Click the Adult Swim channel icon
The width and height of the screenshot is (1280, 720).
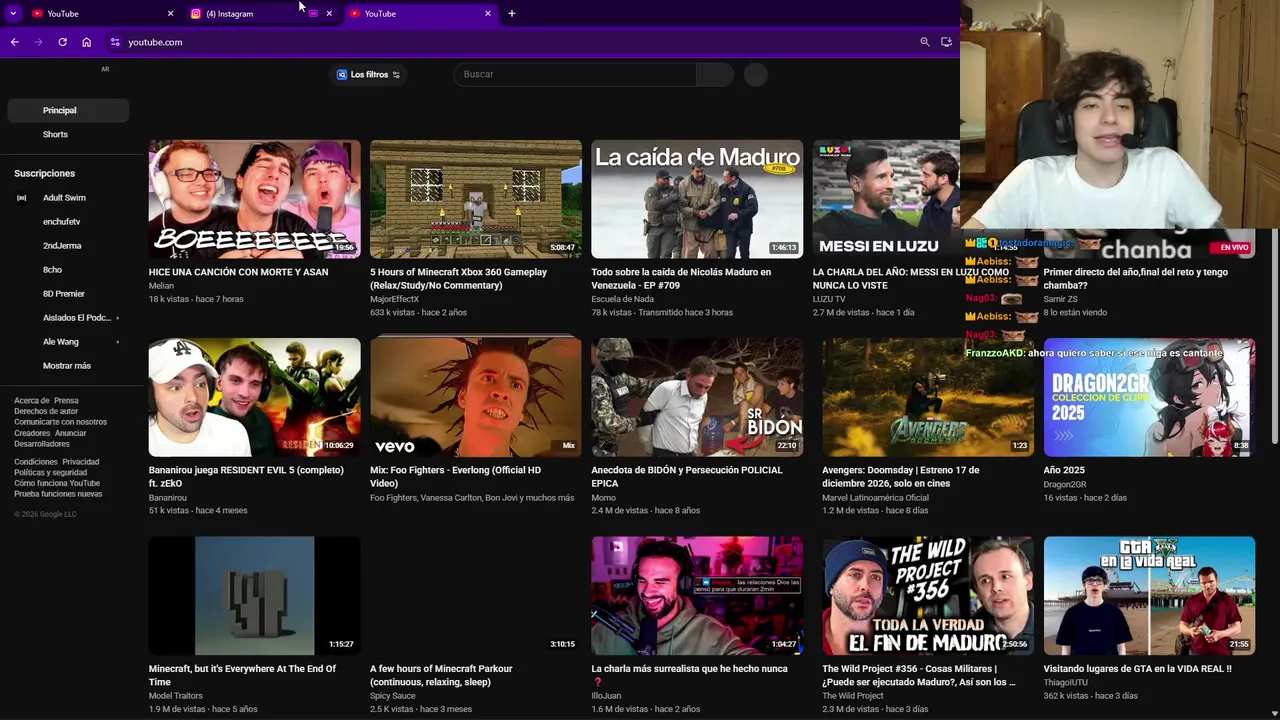(22, 198)
